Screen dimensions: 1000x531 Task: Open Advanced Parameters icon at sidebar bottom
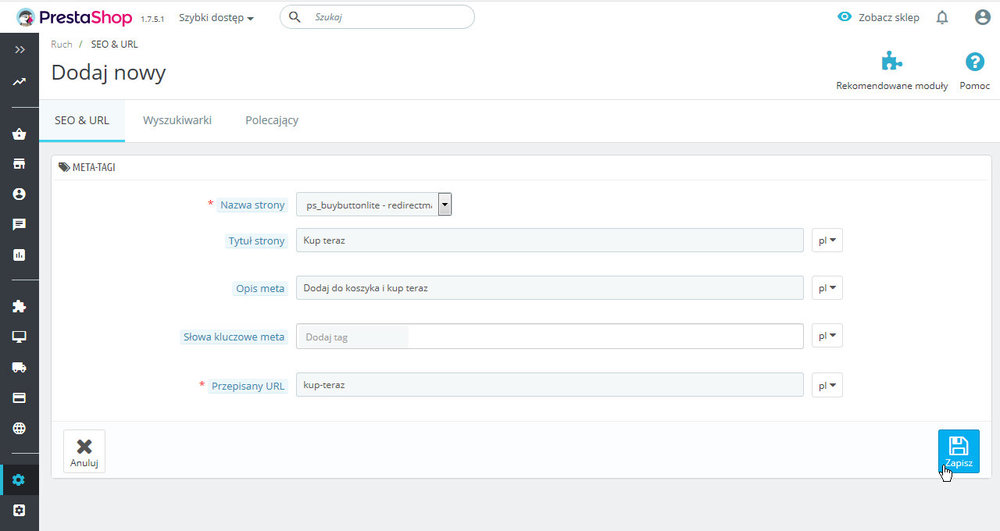pyautogui.click(x=19, y=510)
